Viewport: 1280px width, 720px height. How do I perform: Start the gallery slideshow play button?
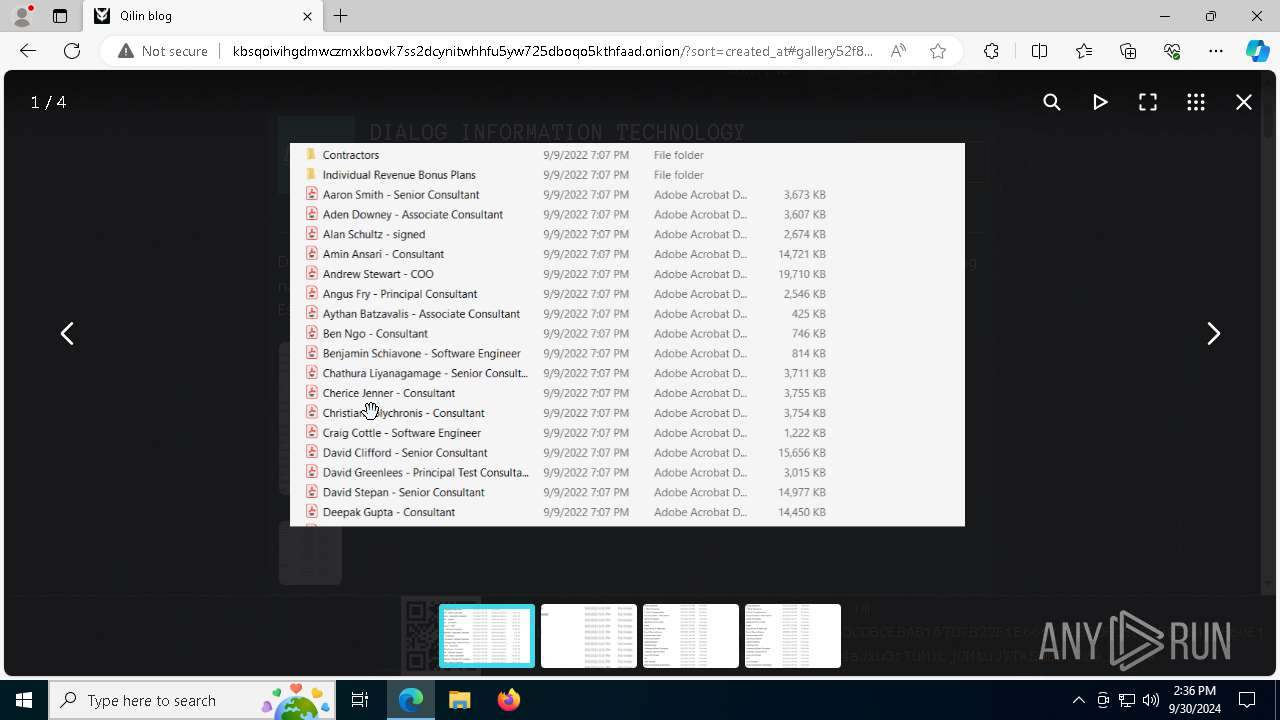coord(1100,102)
